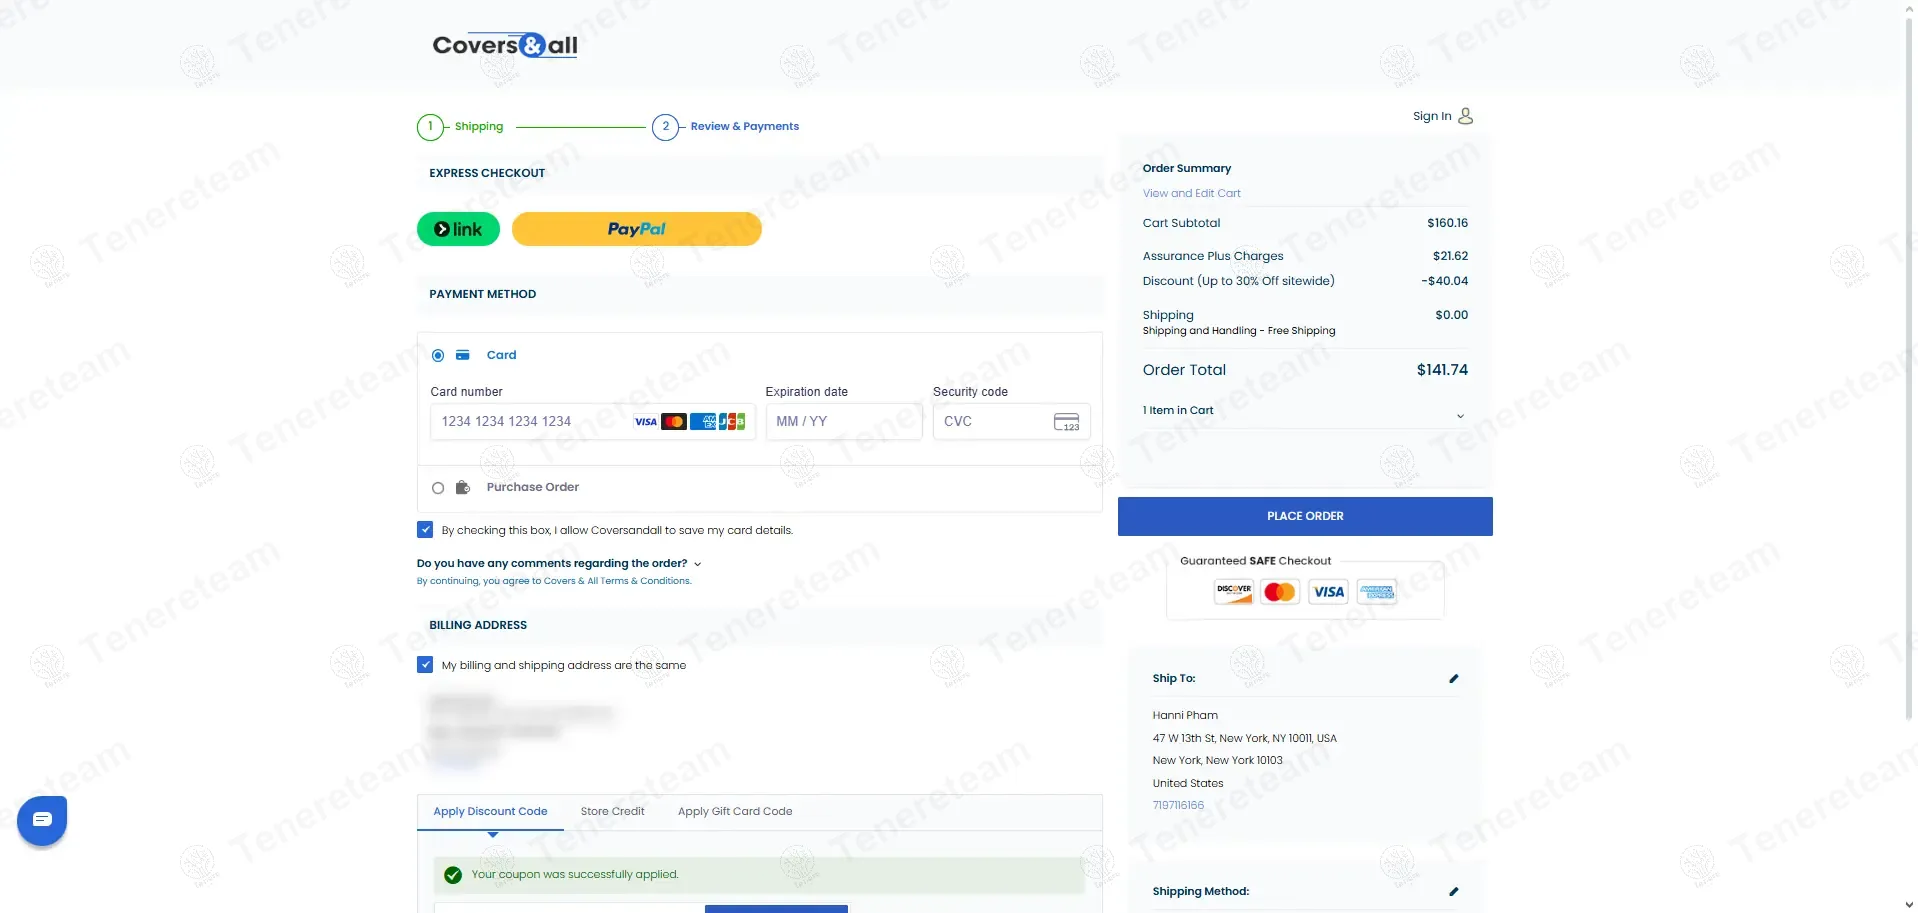Click the credit card icon beside Card
Viewport: 1918px width, 913px height.
point(463,355)
